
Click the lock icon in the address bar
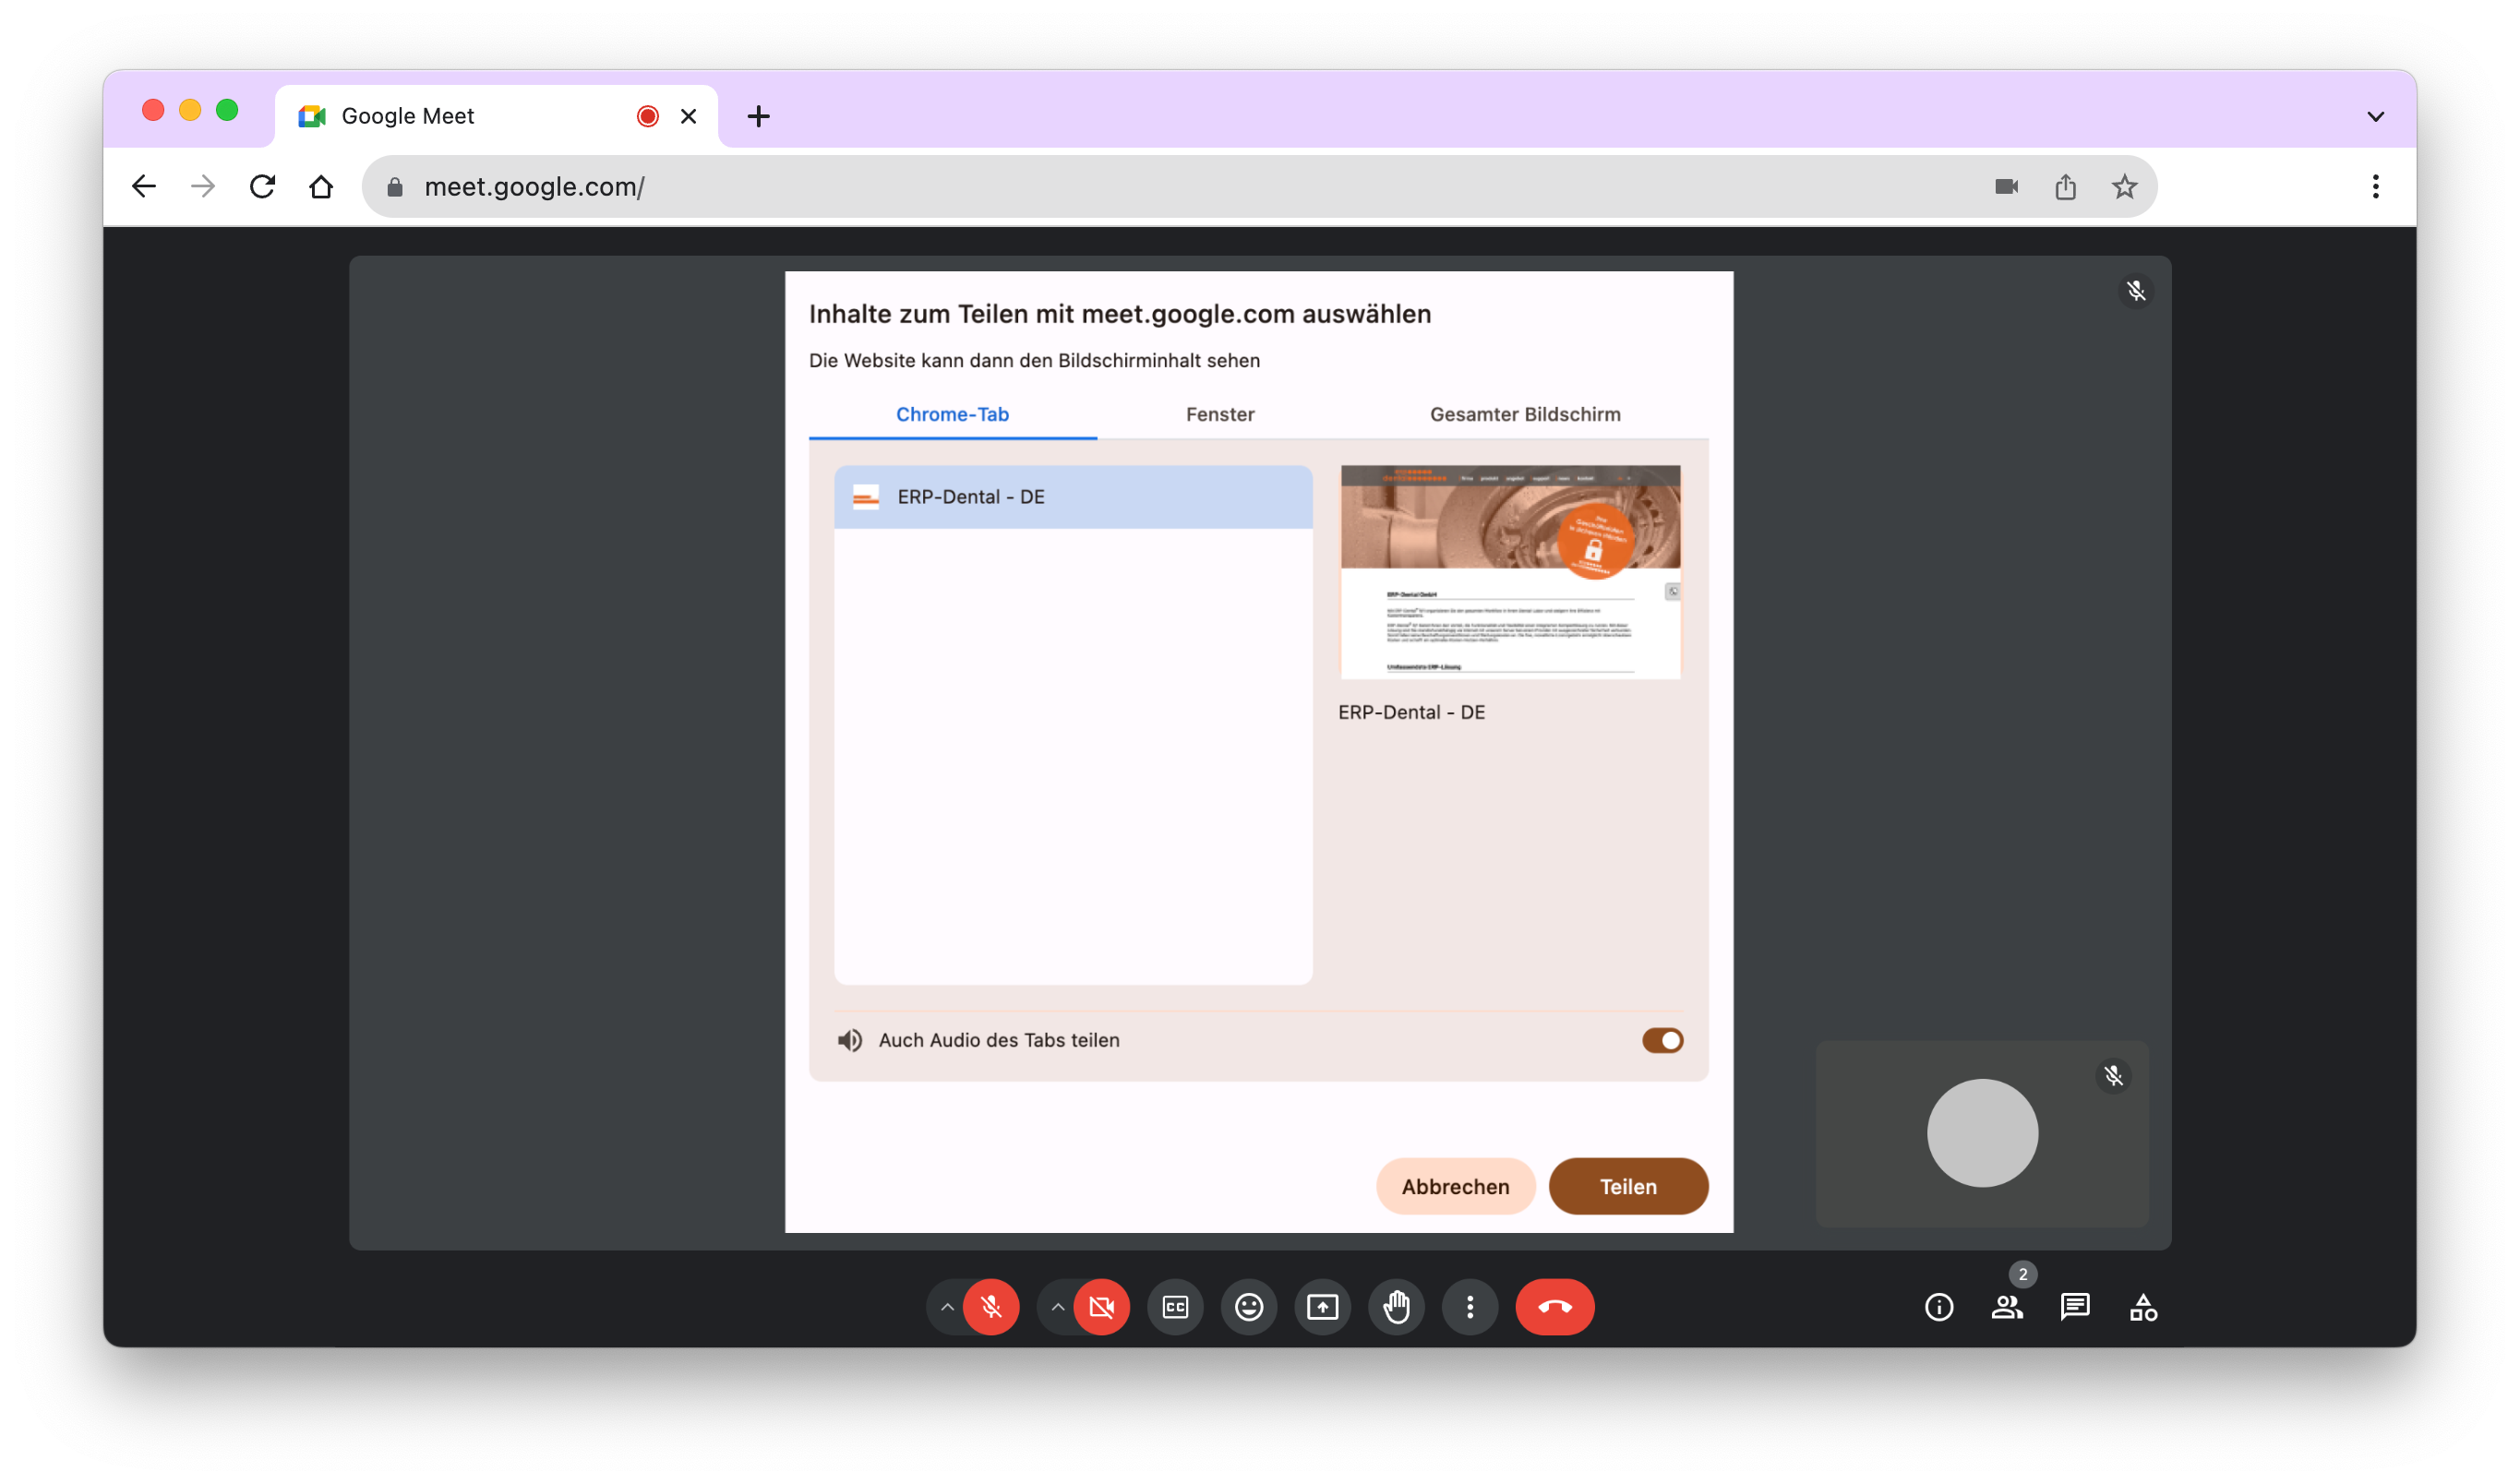coord(395,187)
